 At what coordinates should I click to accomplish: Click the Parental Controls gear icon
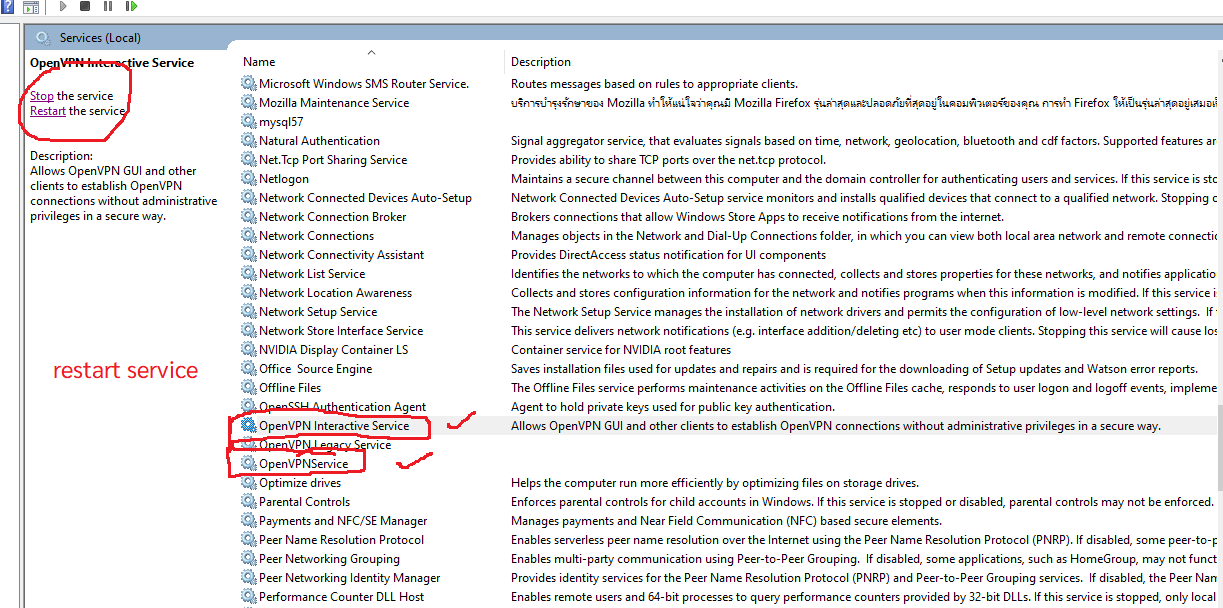click(x=249, y=502)
